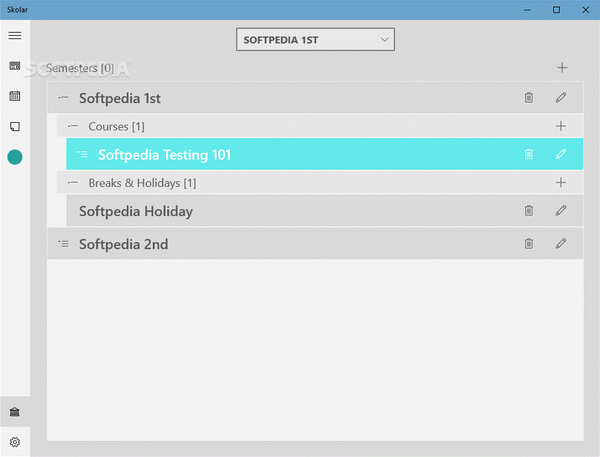Delete the Softpedia 1st semester
Viewport: 600px width, 457px height.
[x=528, y=98]
